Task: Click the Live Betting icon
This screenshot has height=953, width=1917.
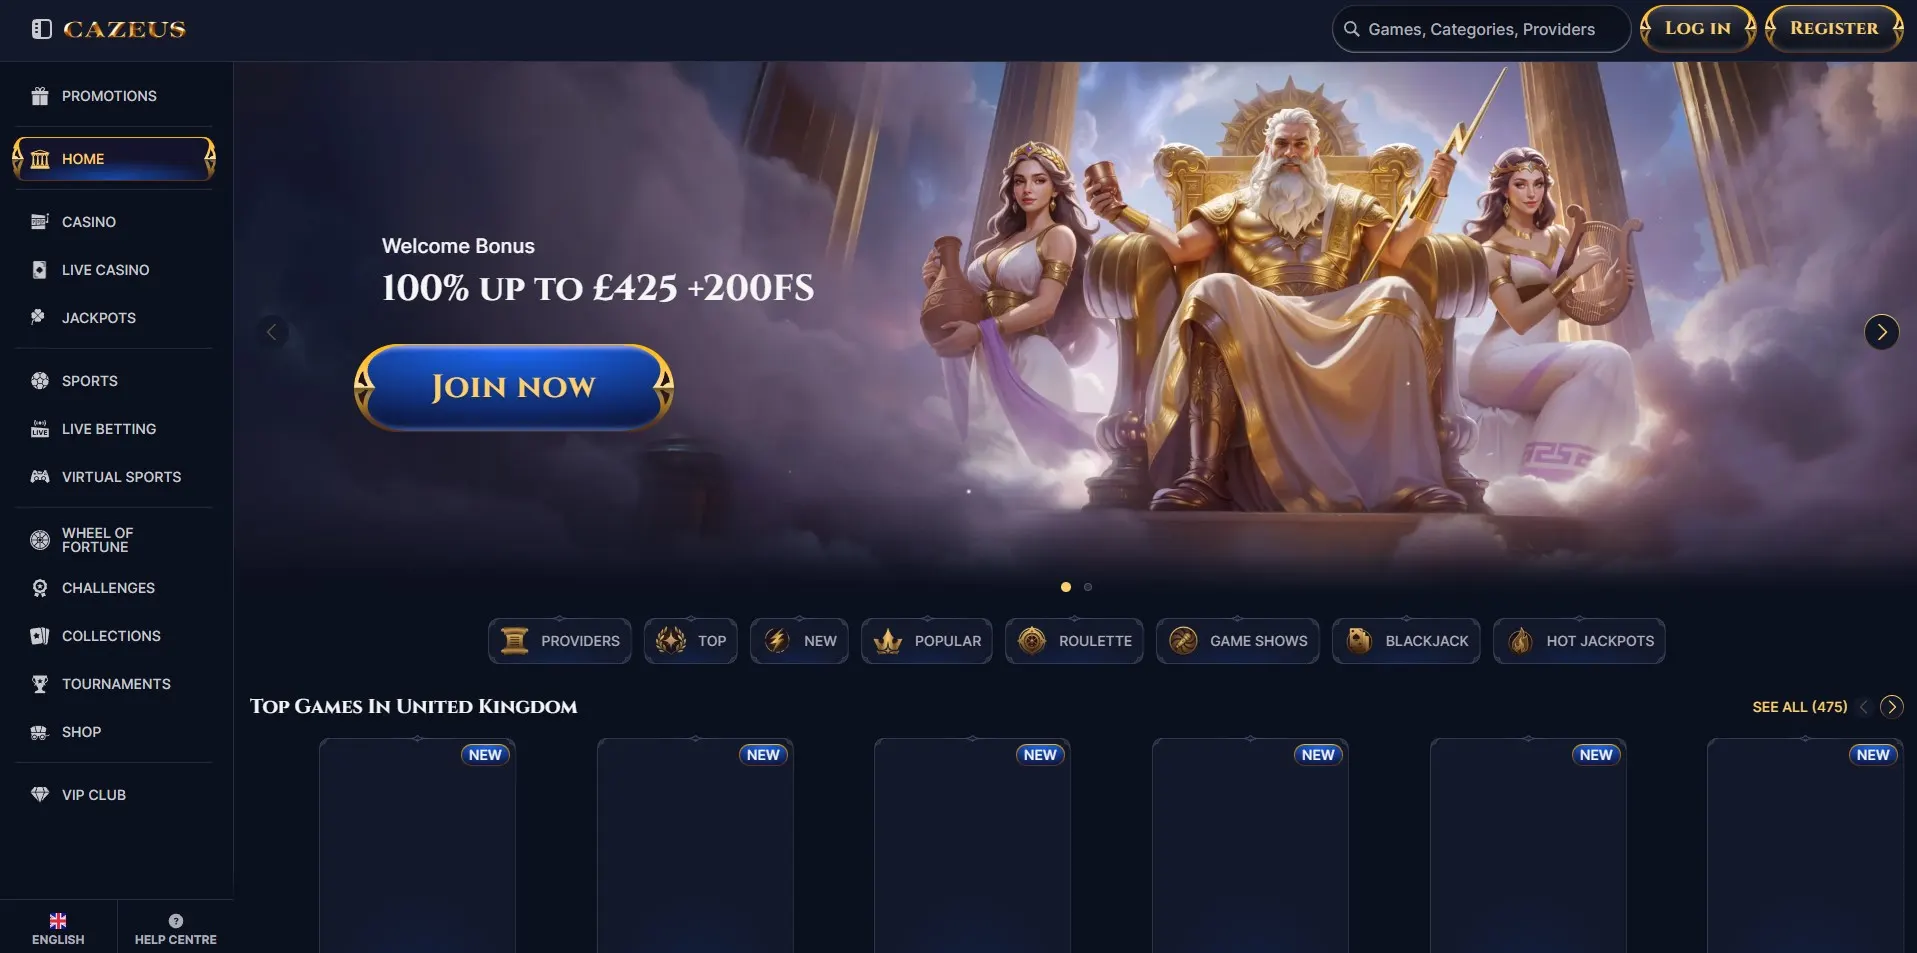Action: point(40,429)
